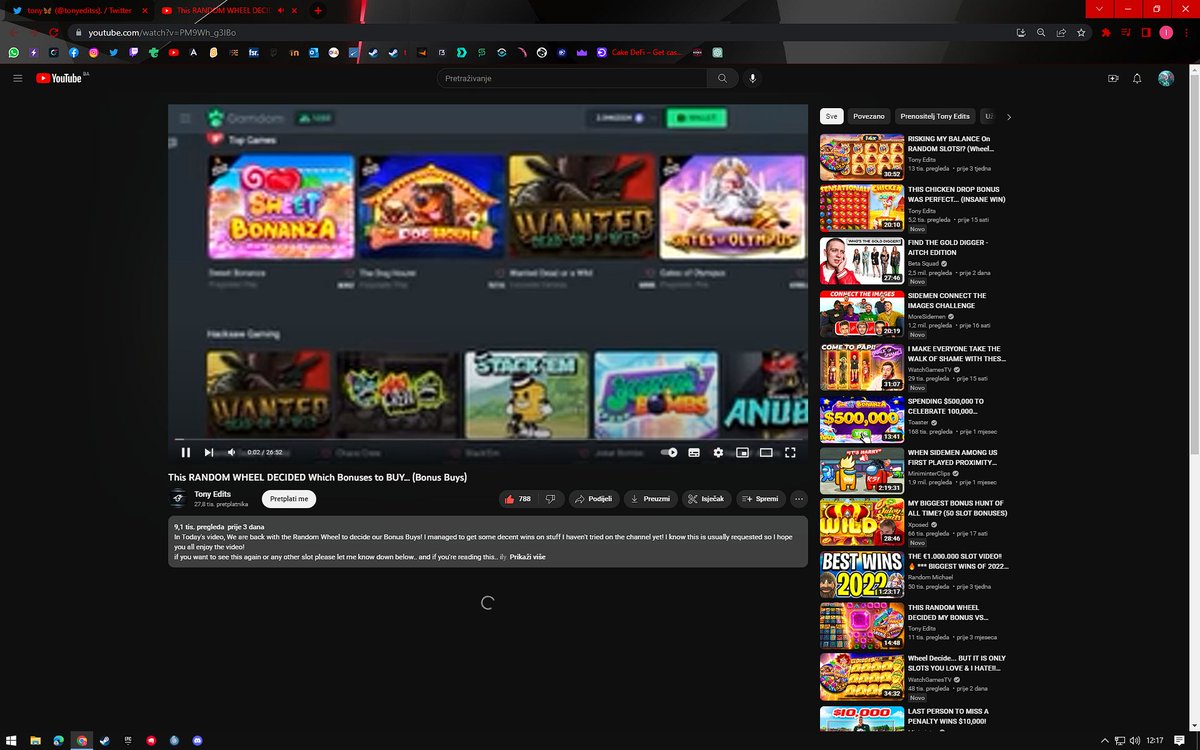The width and height of the screenshot is (1200, 750).
Task: Toggle subtitles/closed captions button
Action: coord(694,452)
